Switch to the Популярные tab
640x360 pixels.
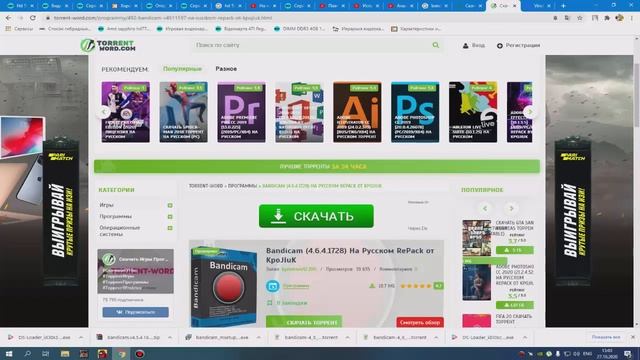[182, 69]
